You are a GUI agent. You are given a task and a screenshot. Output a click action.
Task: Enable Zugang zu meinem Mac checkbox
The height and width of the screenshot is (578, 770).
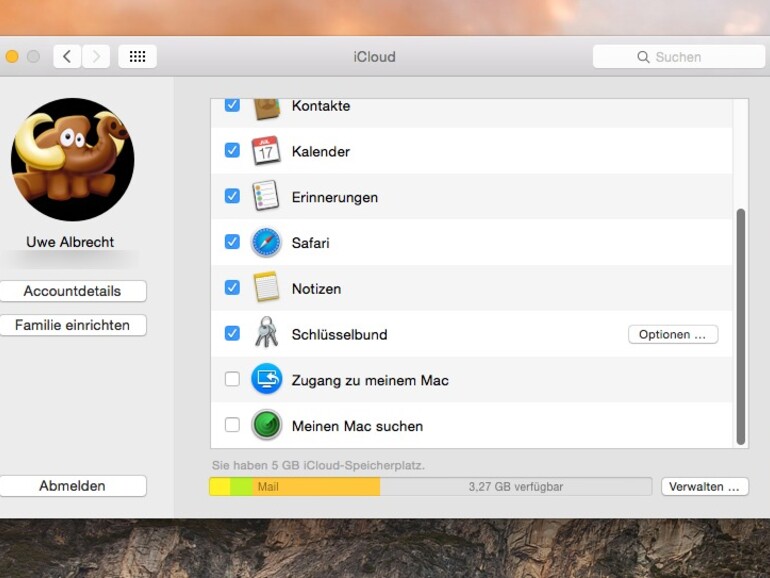click(232, 380)
